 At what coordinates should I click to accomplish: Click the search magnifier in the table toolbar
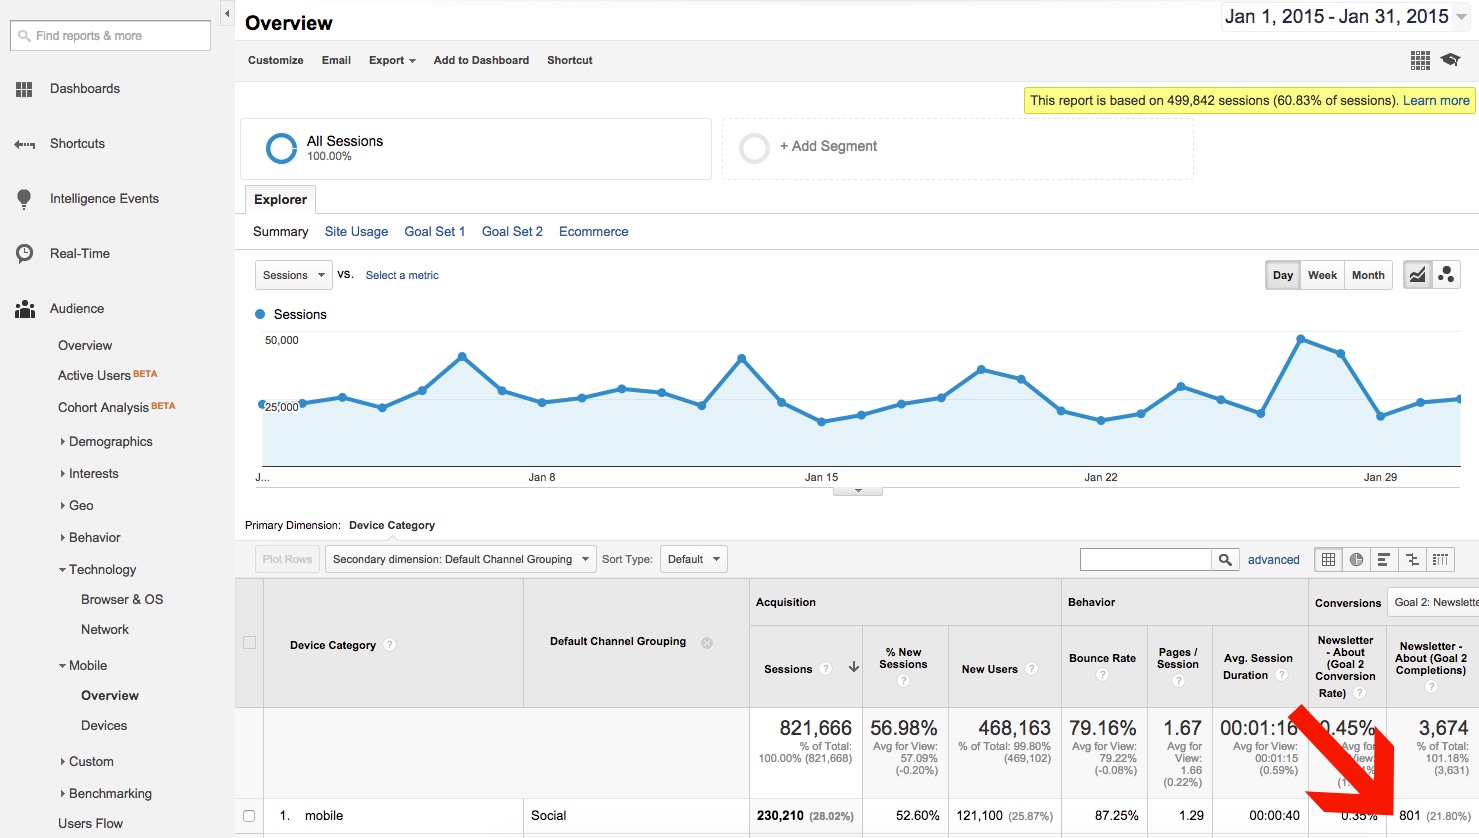(x=1224, y=559)
